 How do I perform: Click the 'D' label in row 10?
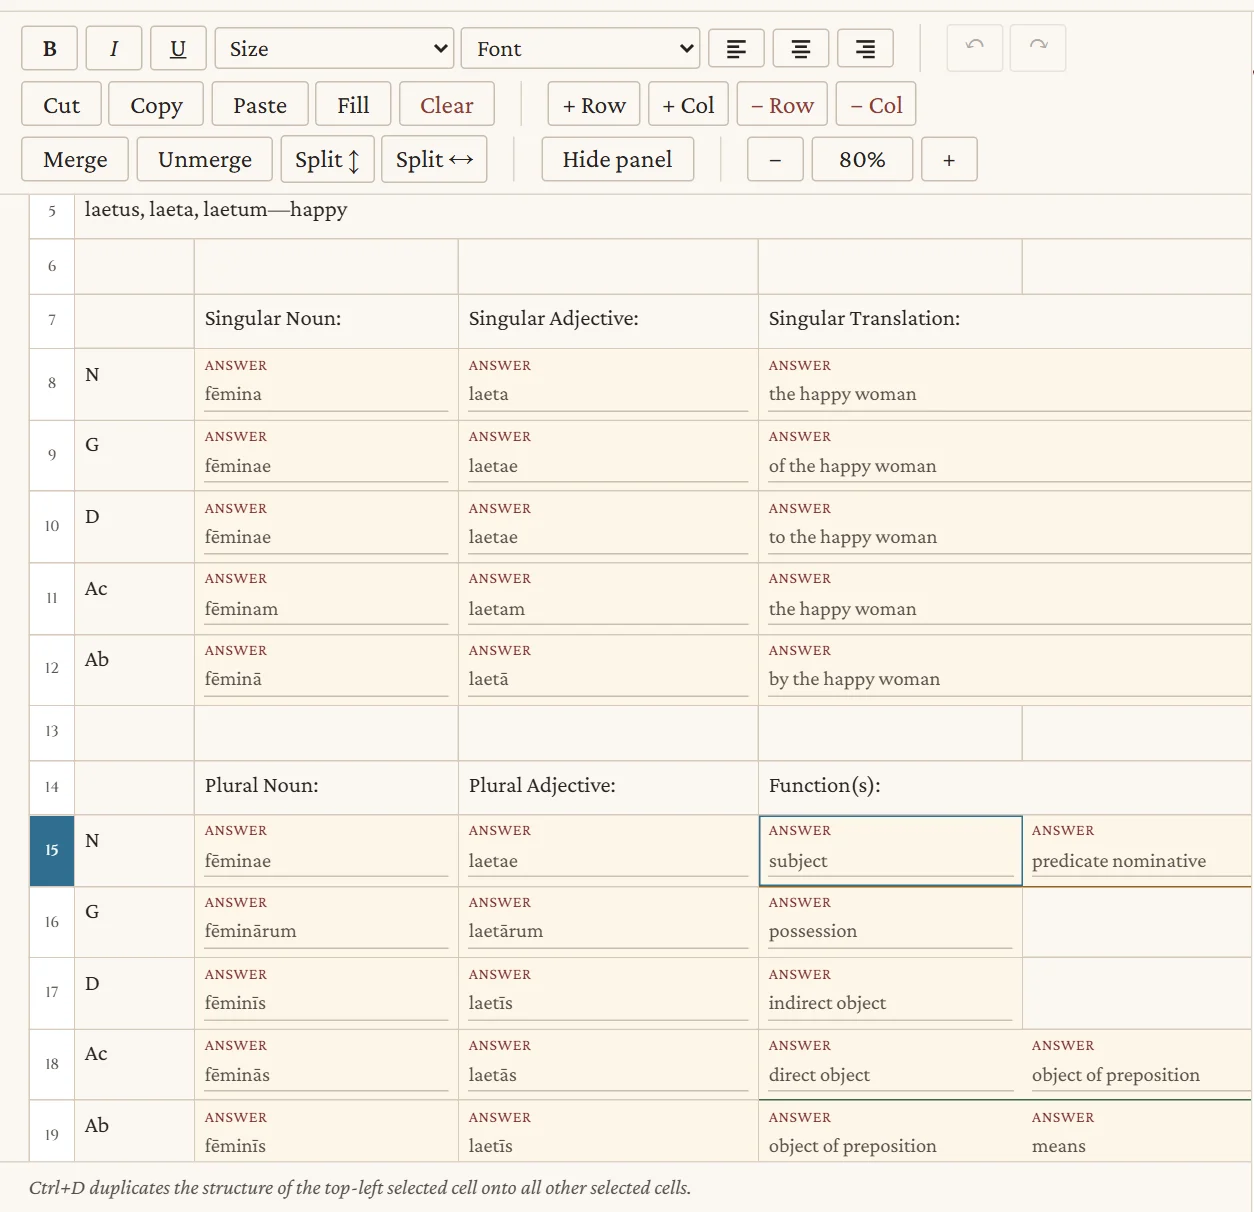92,517
